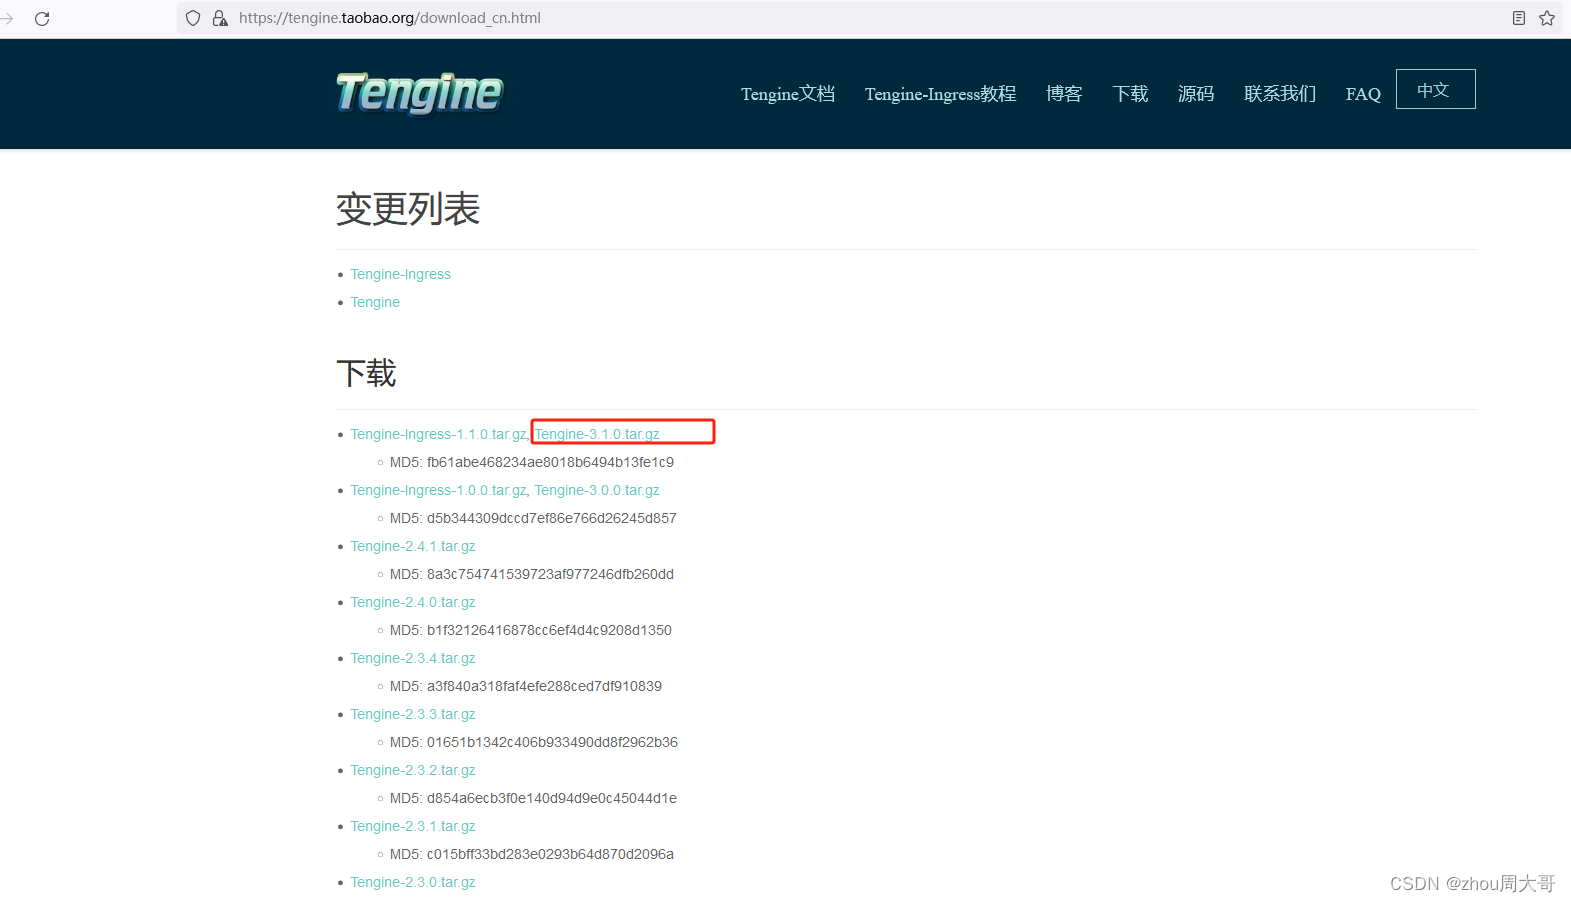Click the 下载 section heading
Image resolution: width=1571 pixels, height=902 pixels.
click(366, 373)
